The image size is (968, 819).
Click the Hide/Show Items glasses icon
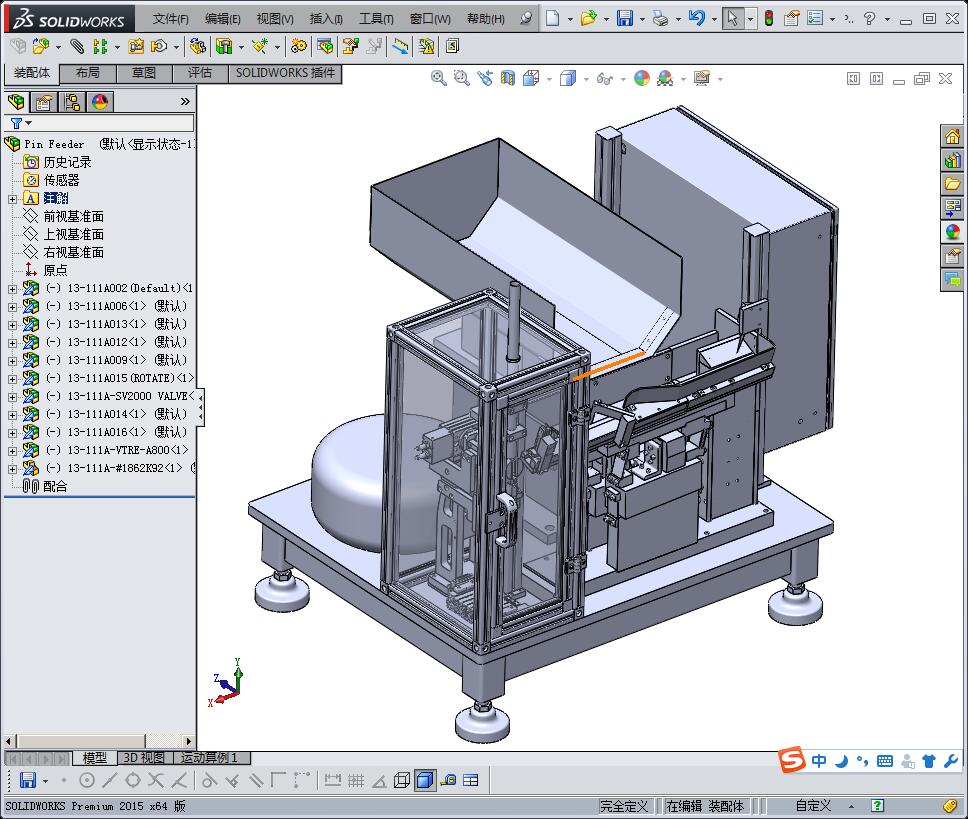(604, 78)
